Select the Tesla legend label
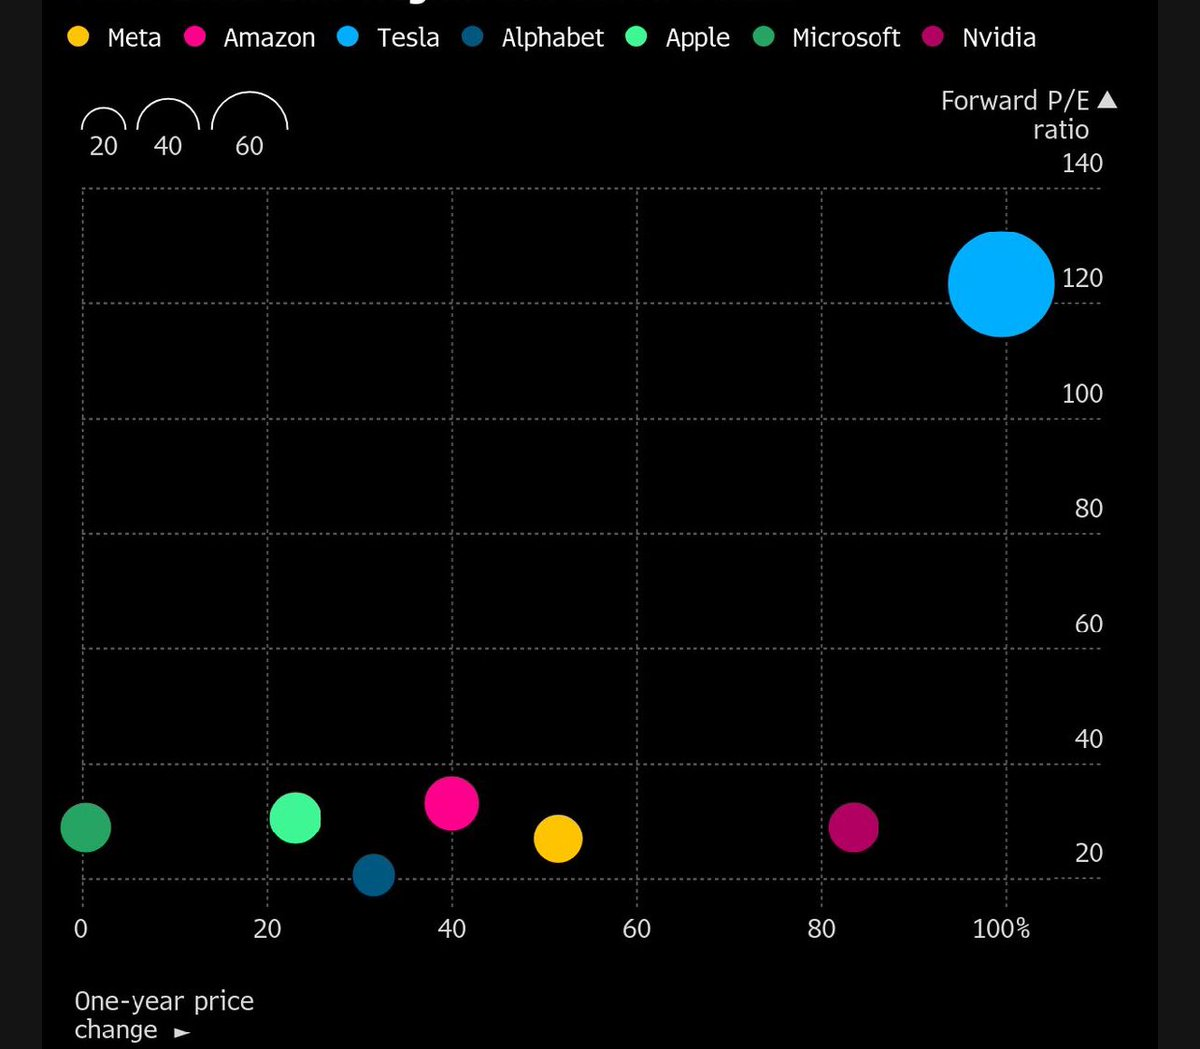1200x1049 pixels. click(x=408, y=38)
